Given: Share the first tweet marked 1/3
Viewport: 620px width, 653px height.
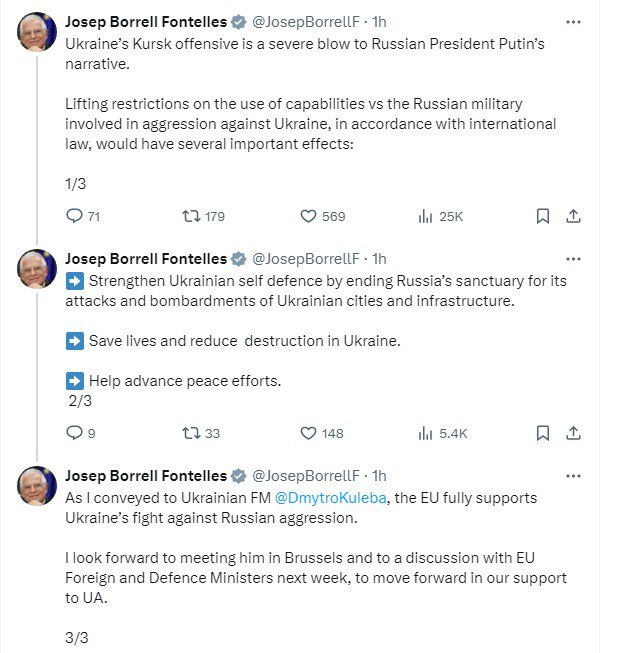Looking at the screenshot, I should (574, 216).
